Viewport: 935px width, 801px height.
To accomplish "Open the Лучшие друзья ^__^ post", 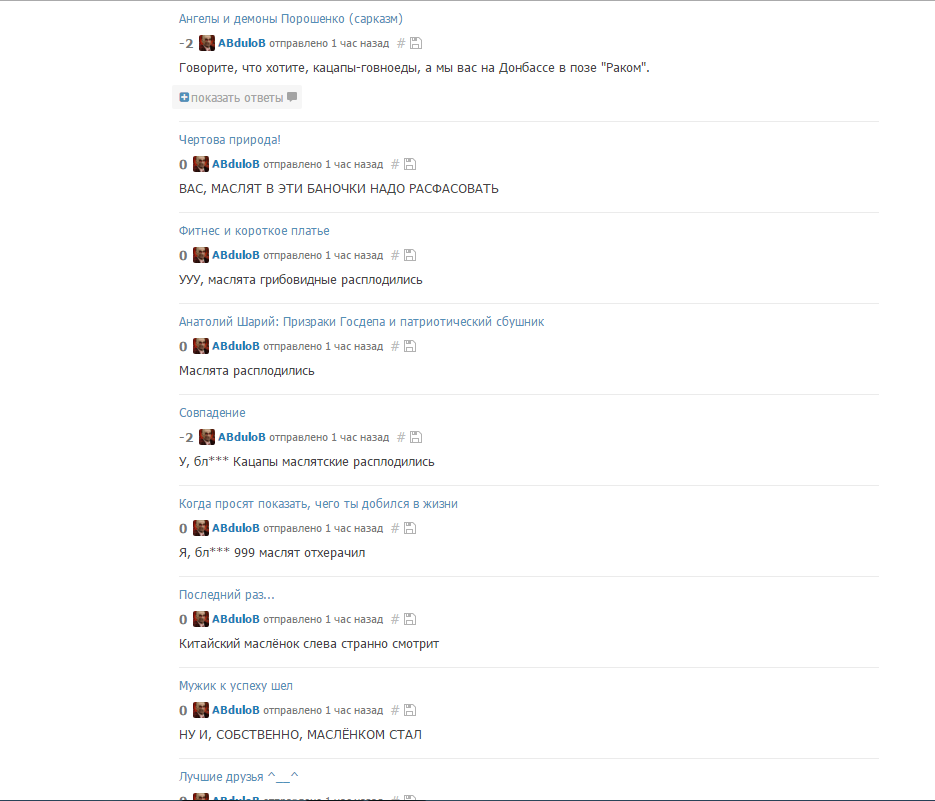I will pyautogui.click(x=239, y=777).
